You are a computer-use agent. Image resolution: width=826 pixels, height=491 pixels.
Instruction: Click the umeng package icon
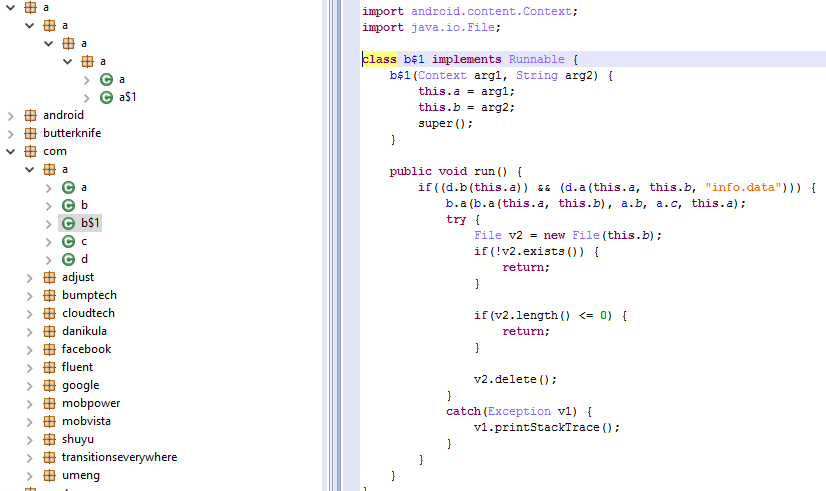click(50, 475)
